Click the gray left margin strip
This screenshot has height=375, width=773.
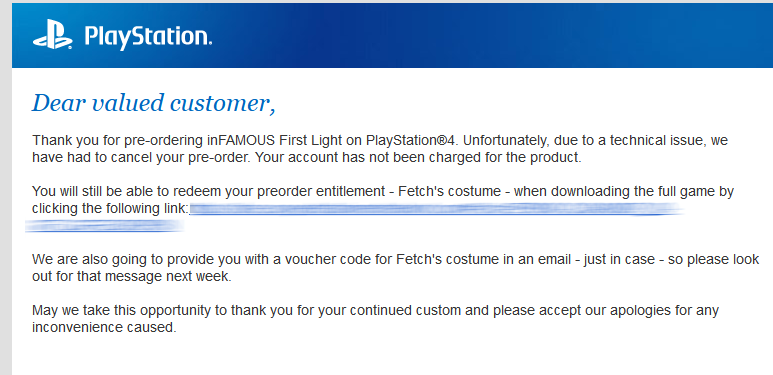coord(5,187)
